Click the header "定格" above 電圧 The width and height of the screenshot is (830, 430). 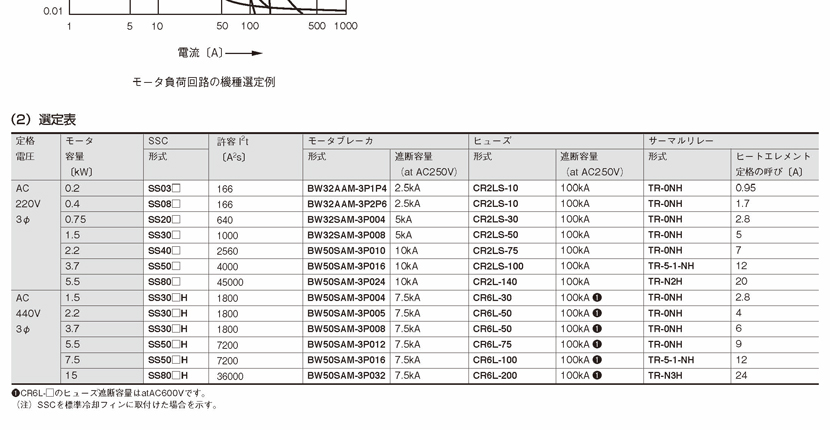(25, 141)
